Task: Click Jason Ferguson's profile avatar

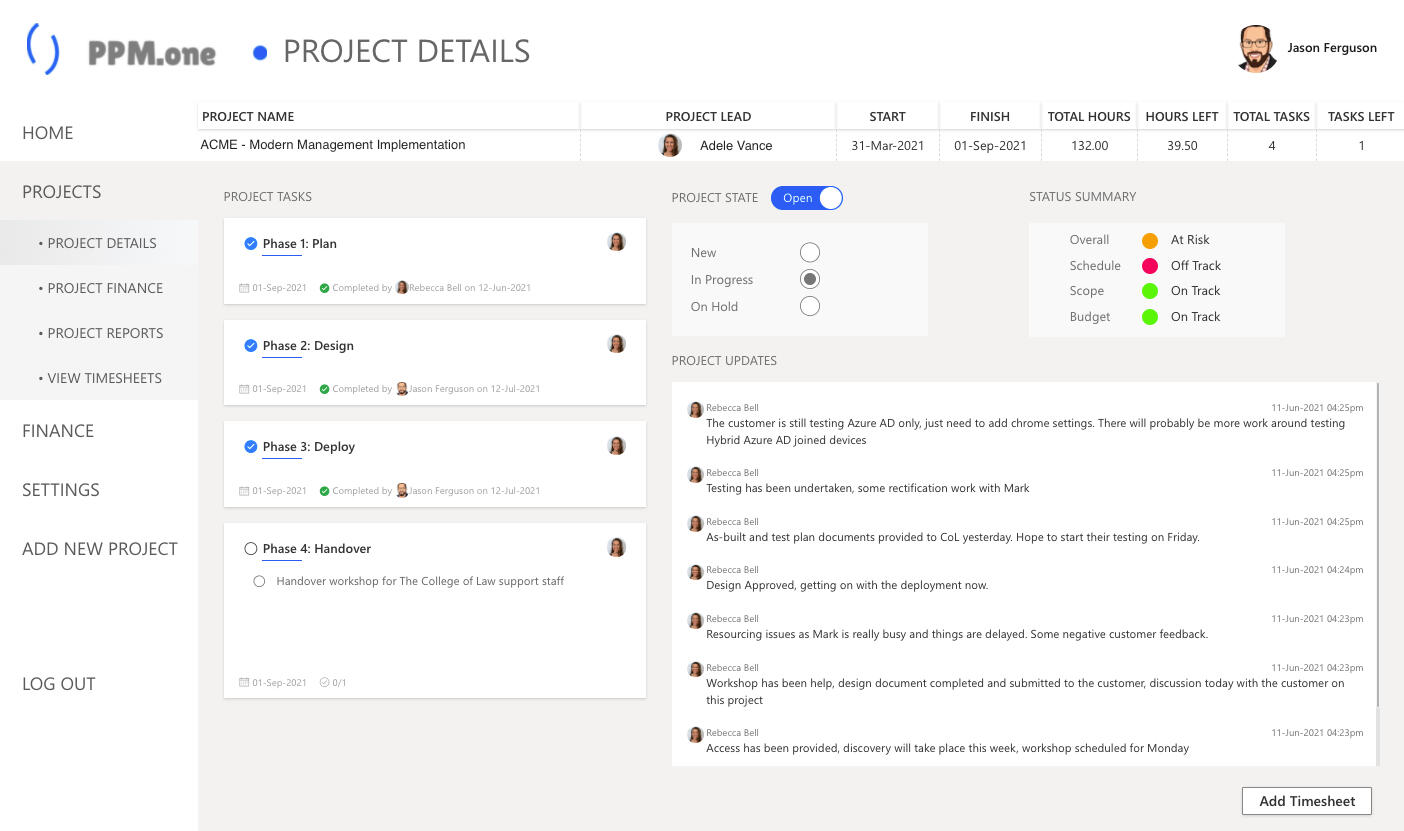Action: point(1257,49)
